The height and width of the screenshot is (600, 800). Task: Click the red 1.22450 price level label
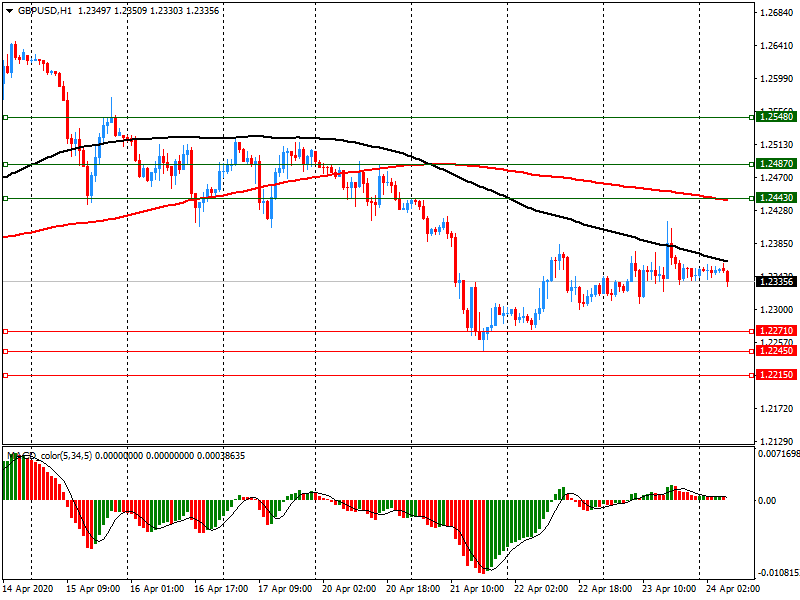776,351
